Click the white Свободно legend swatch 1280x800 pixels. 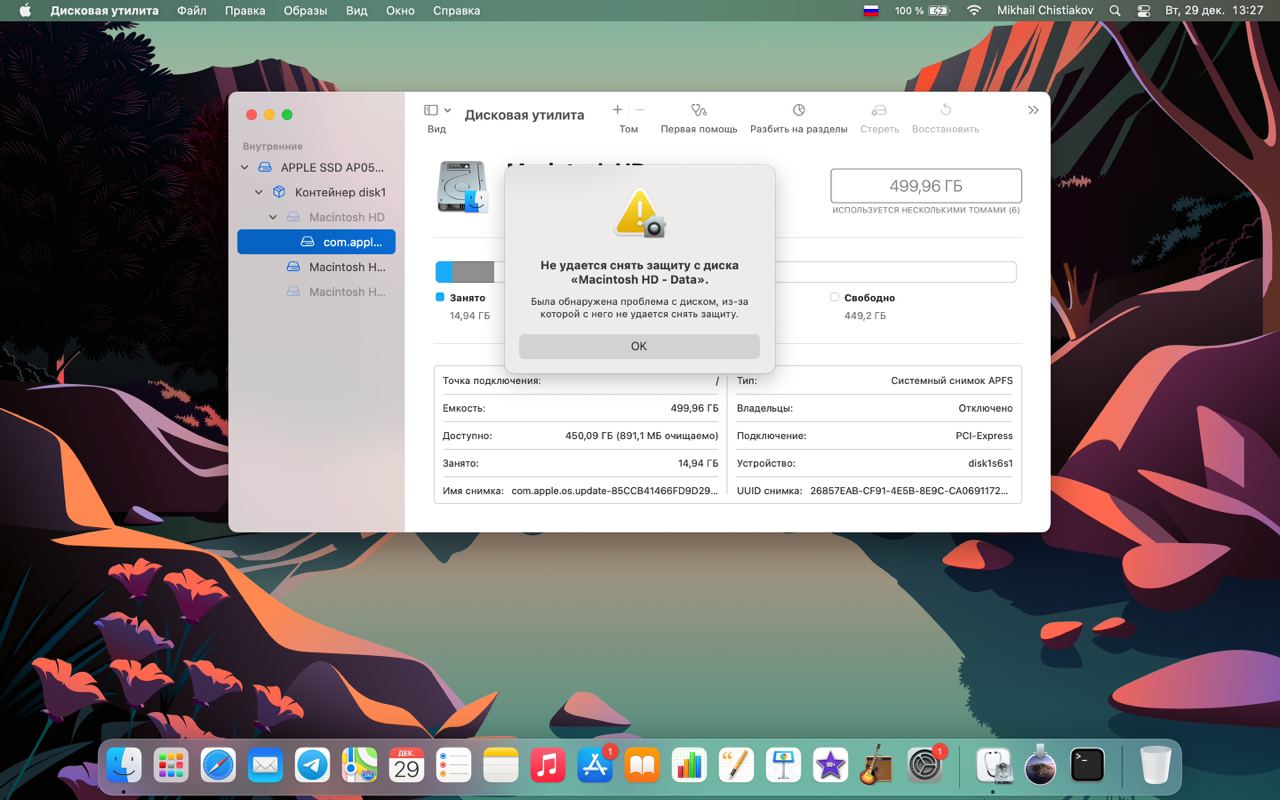coord(834,297)
